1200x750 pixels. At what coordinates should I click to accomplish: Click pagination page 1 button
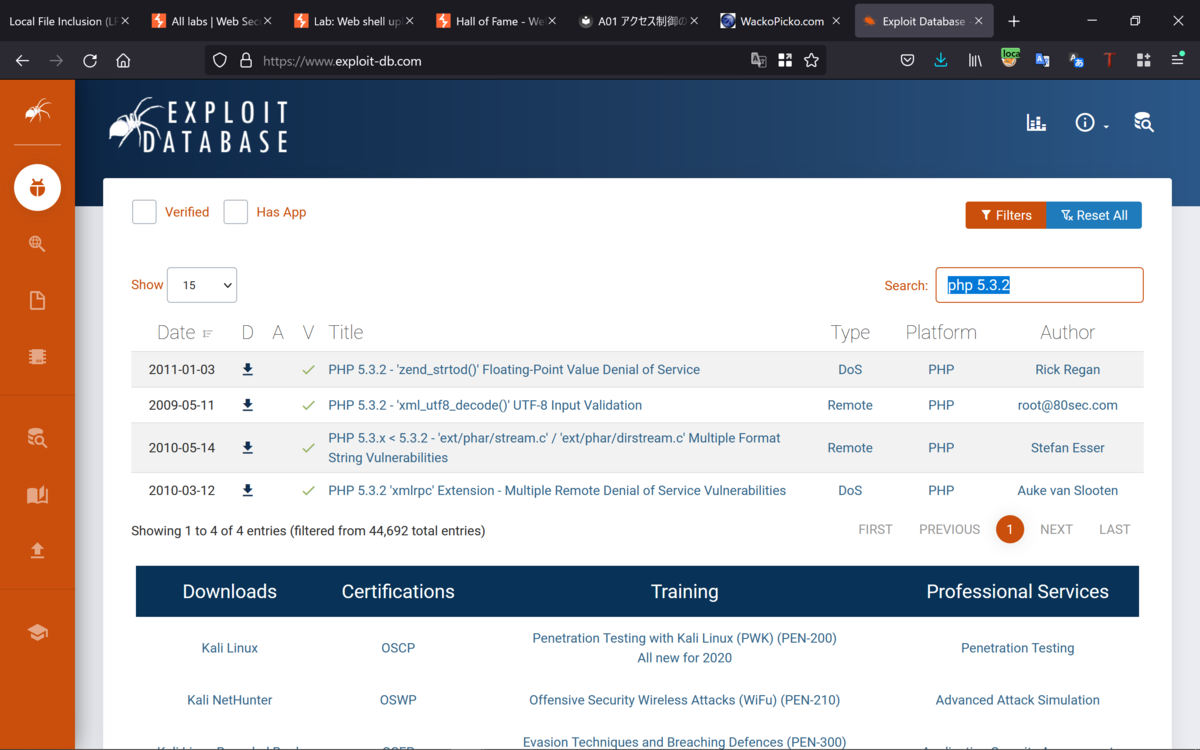coord(1010,529)
